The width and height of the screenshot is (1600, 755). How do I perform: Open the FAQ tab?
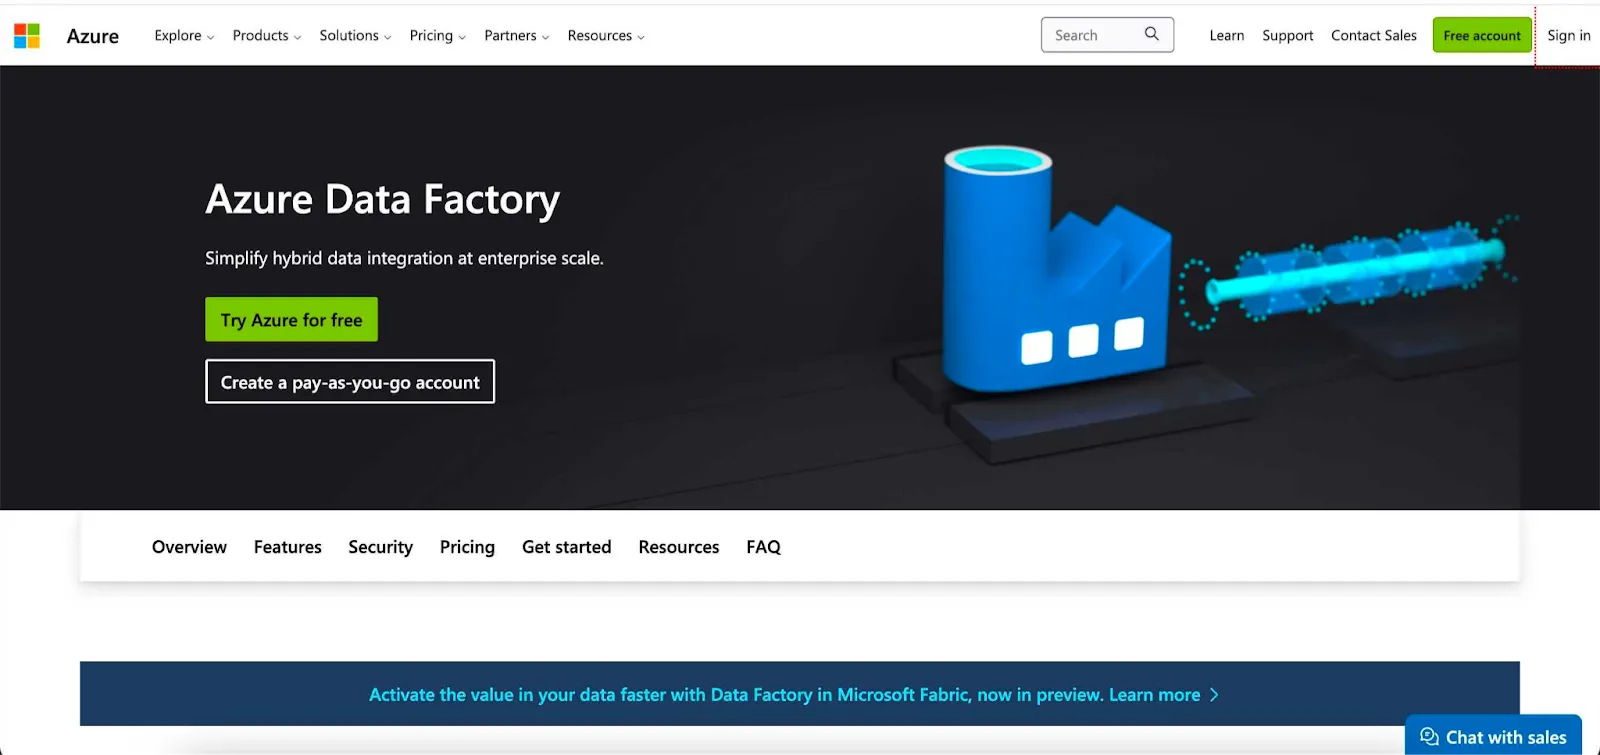click(x=763, y=547)
